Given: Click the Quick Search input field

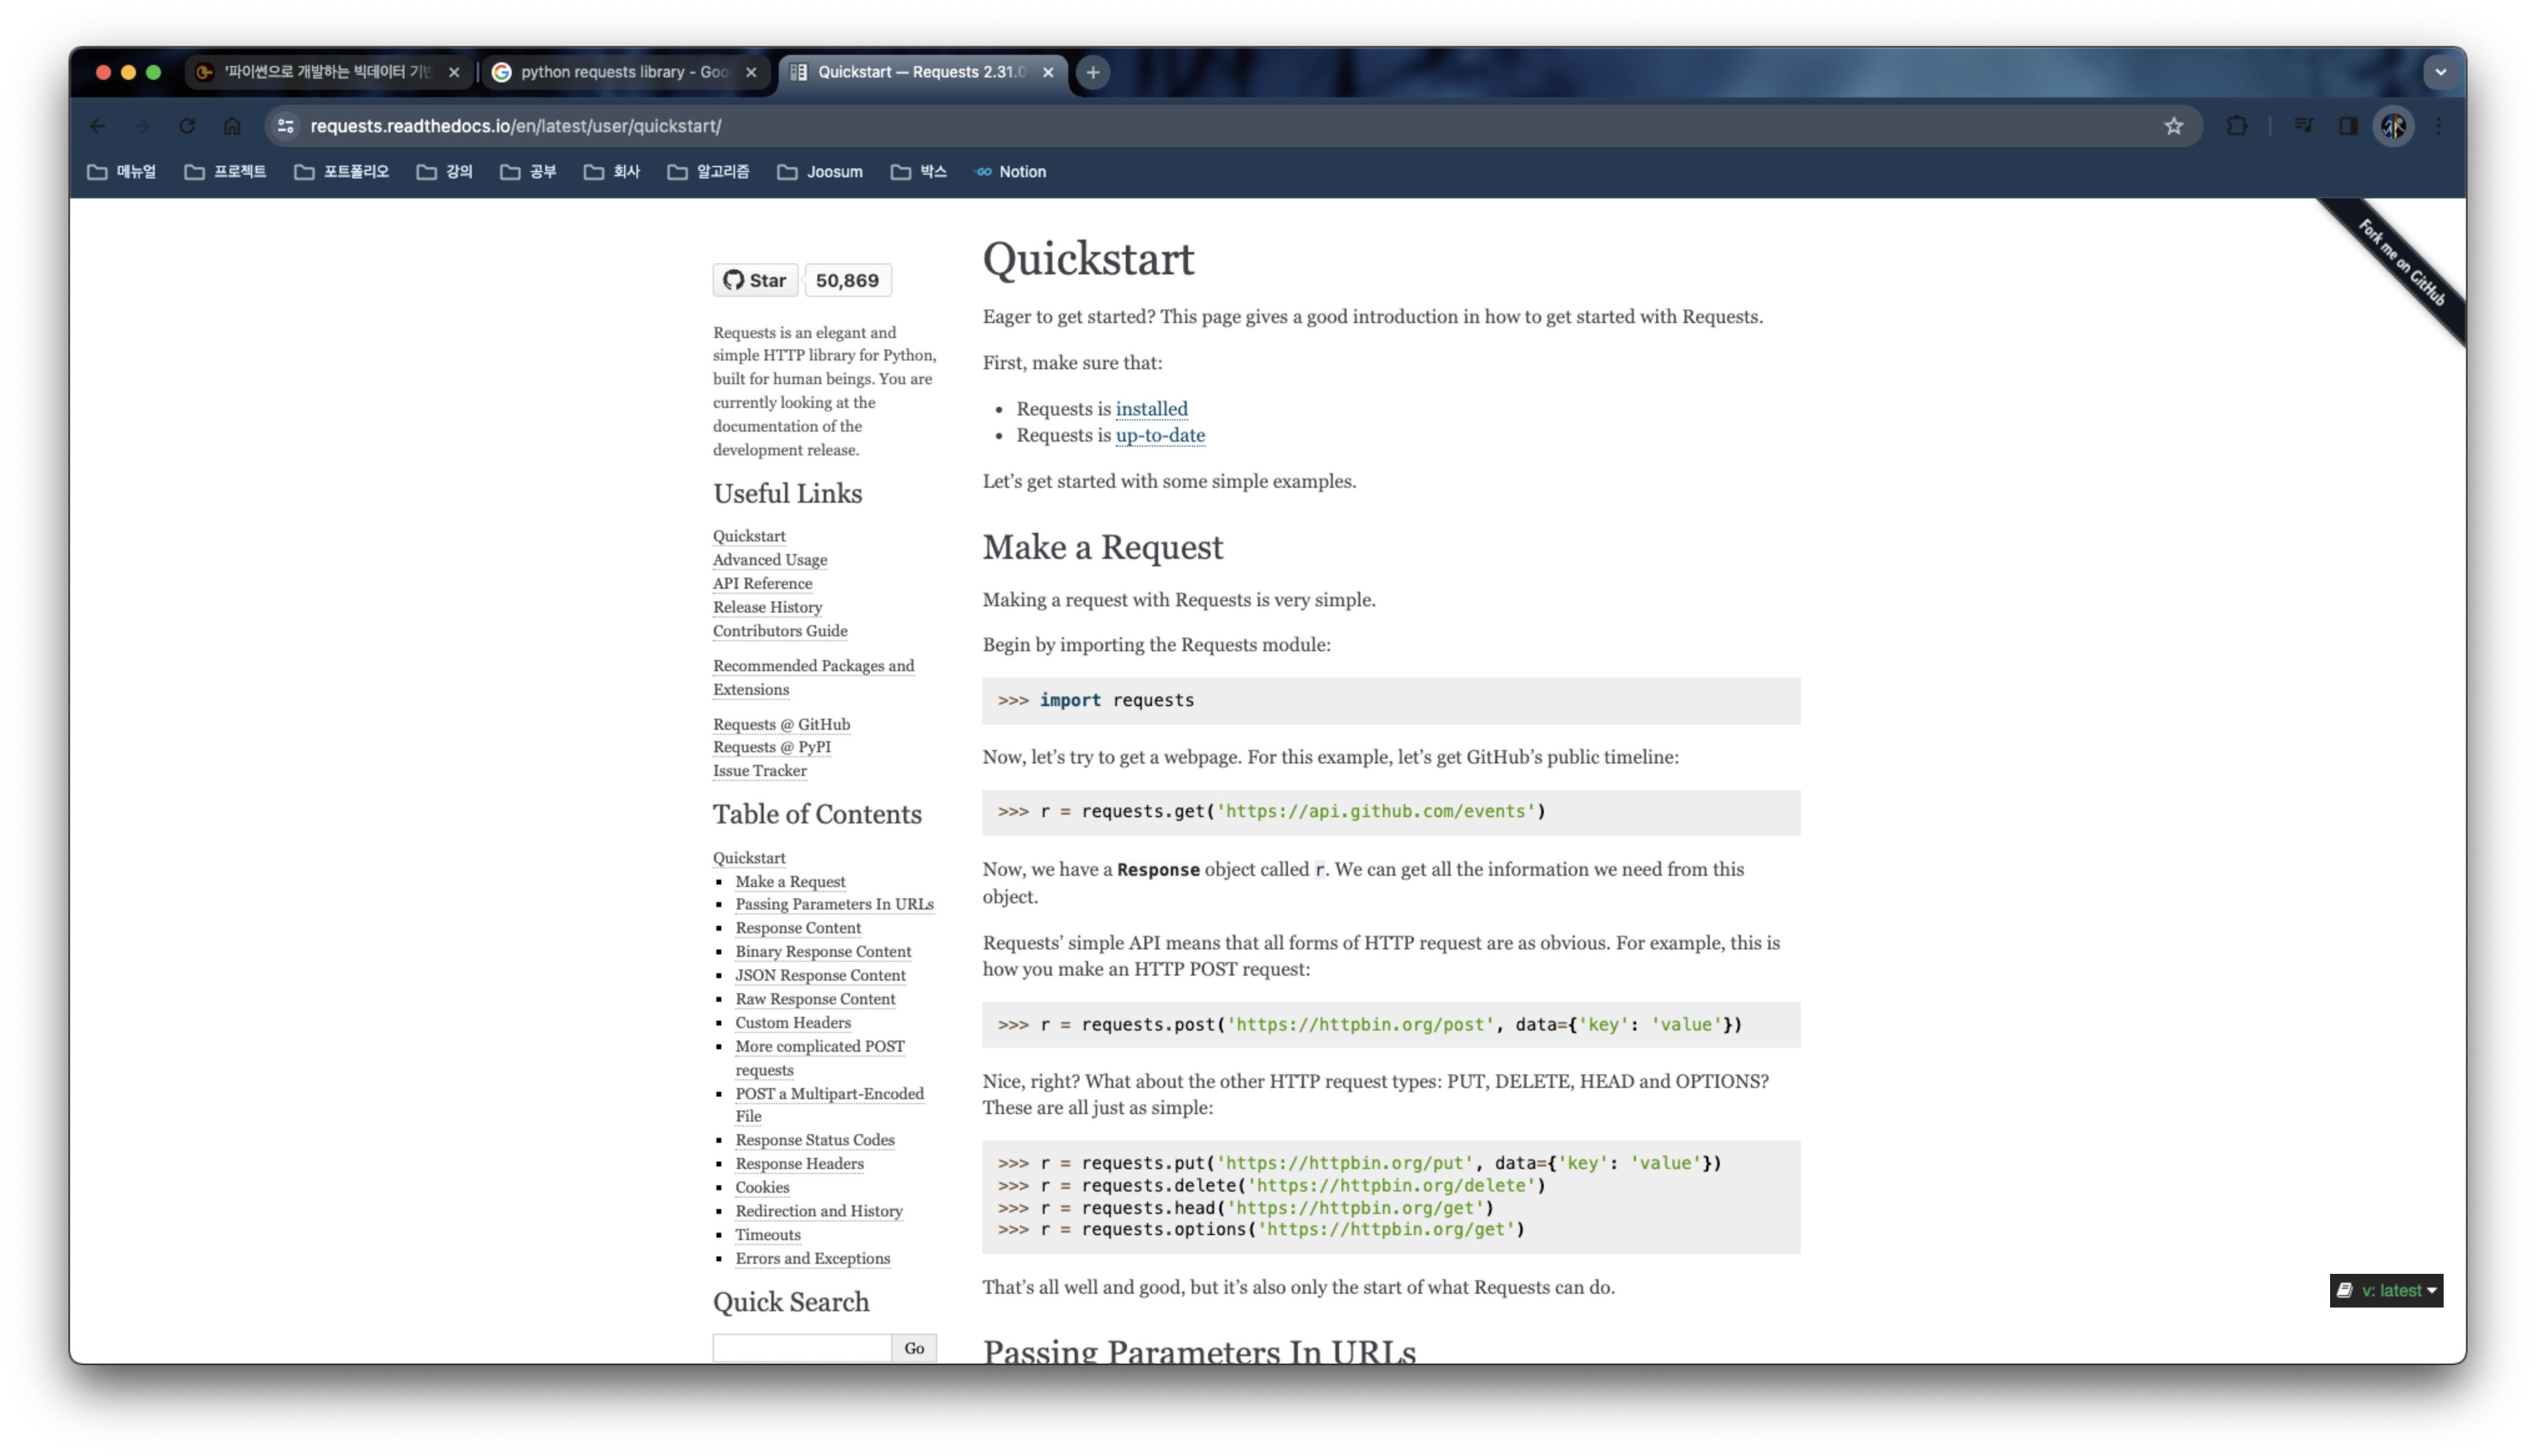Looking at the screenshot, I should (801, 1347).
